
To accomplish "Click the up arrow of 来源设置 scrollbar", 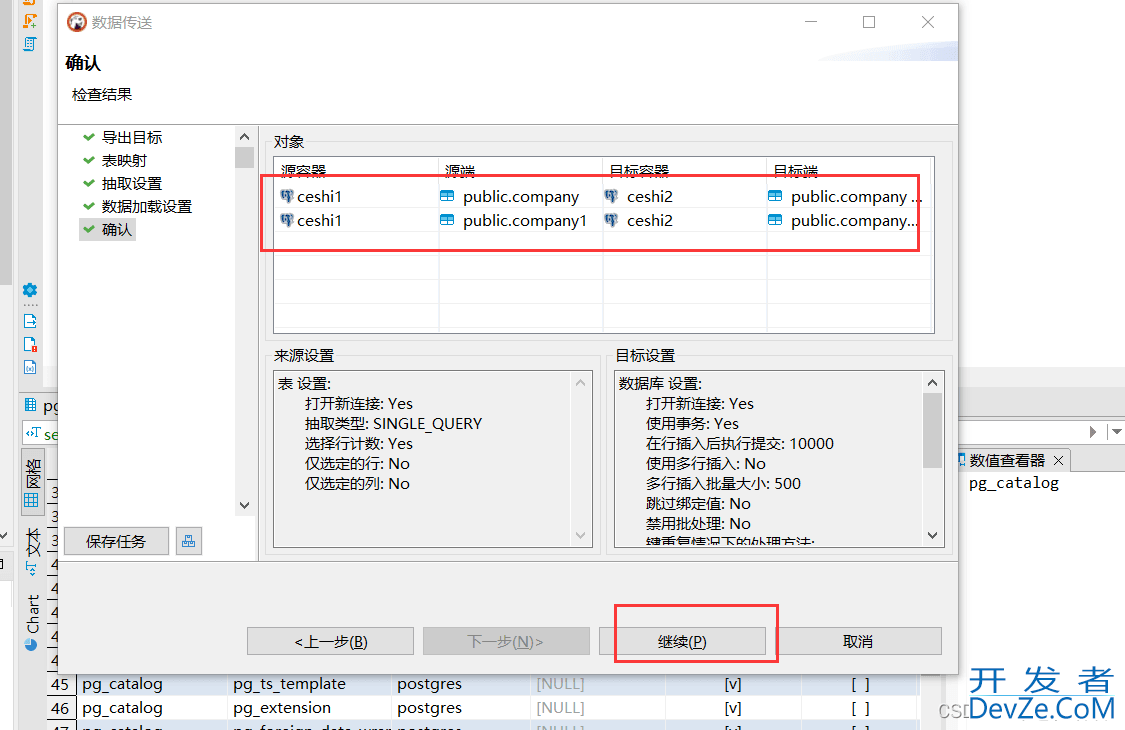I will coord(580,383).
